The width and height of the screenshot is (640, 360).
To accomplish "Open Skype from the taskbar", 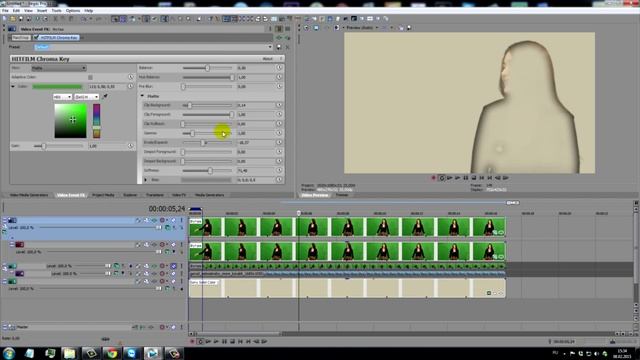I will [x=131, y=353].
